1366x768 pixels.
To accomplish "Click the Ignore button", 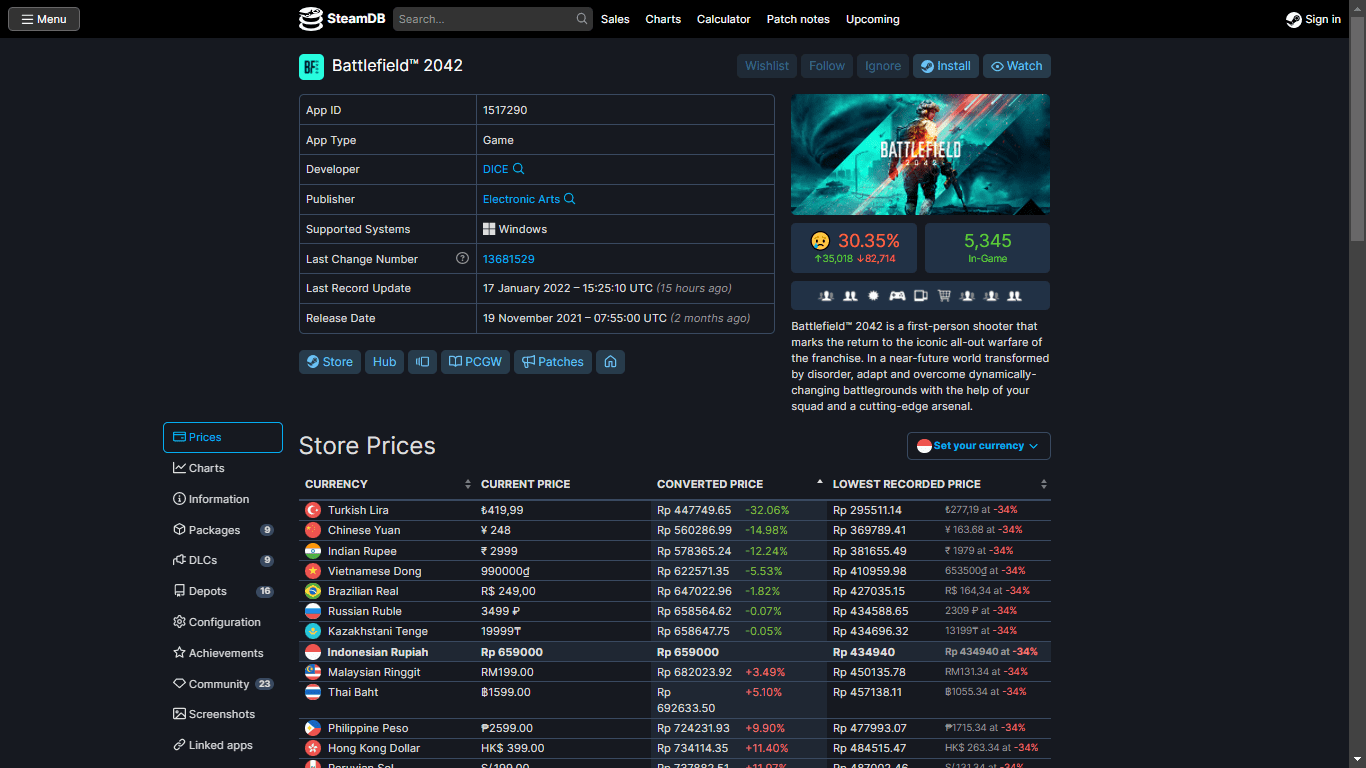I will (883, 66).
